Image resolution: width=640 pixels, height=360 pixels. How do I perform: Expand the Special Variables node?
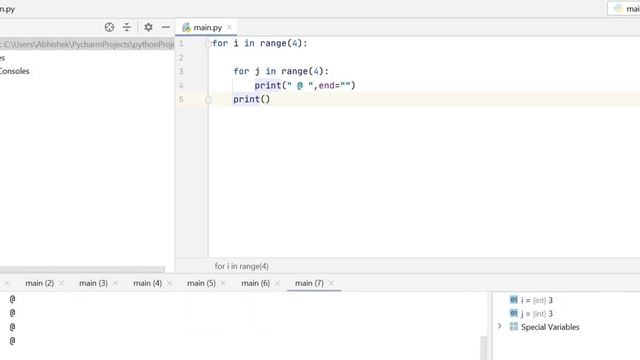[500, 327]
